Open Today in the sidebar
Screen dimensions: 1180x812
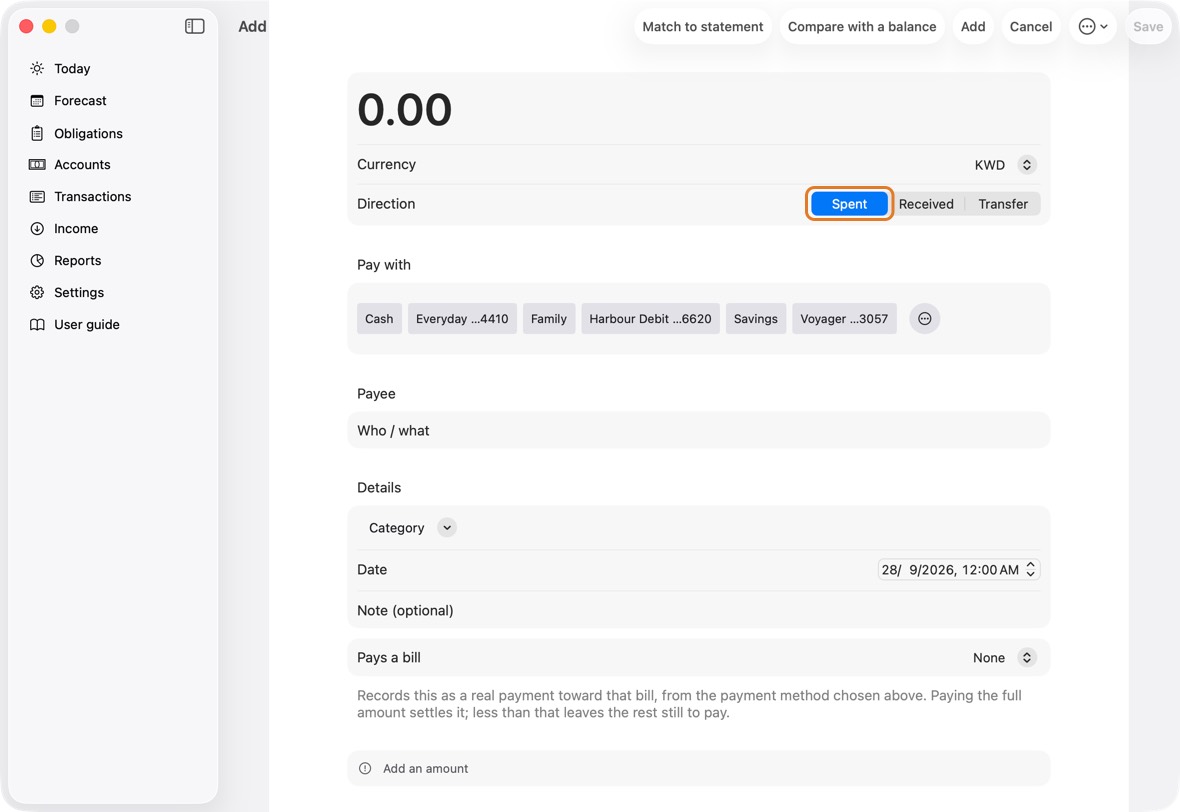tap(72, 68)
